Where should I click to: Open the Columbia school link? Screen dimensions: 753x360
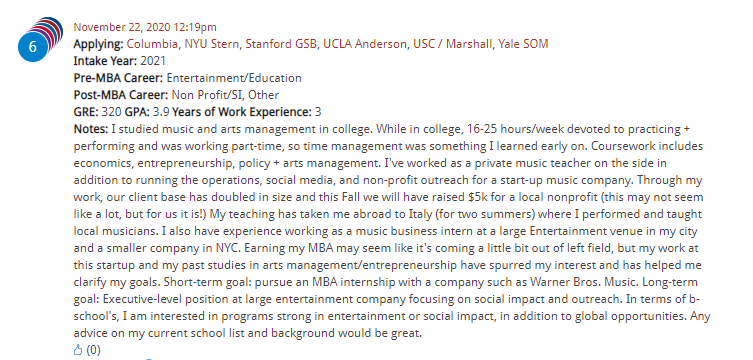click(x=152, y=44)
